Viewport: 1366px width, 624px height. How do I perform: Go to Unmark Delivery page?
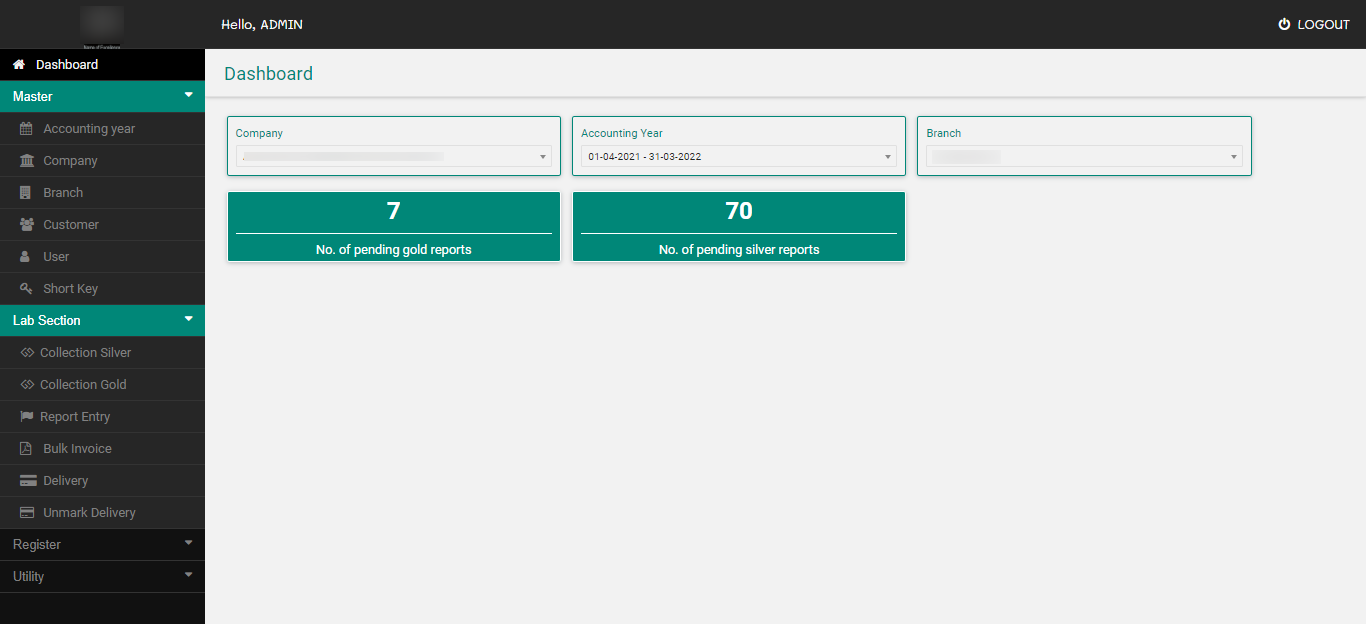tap(89, 513)
